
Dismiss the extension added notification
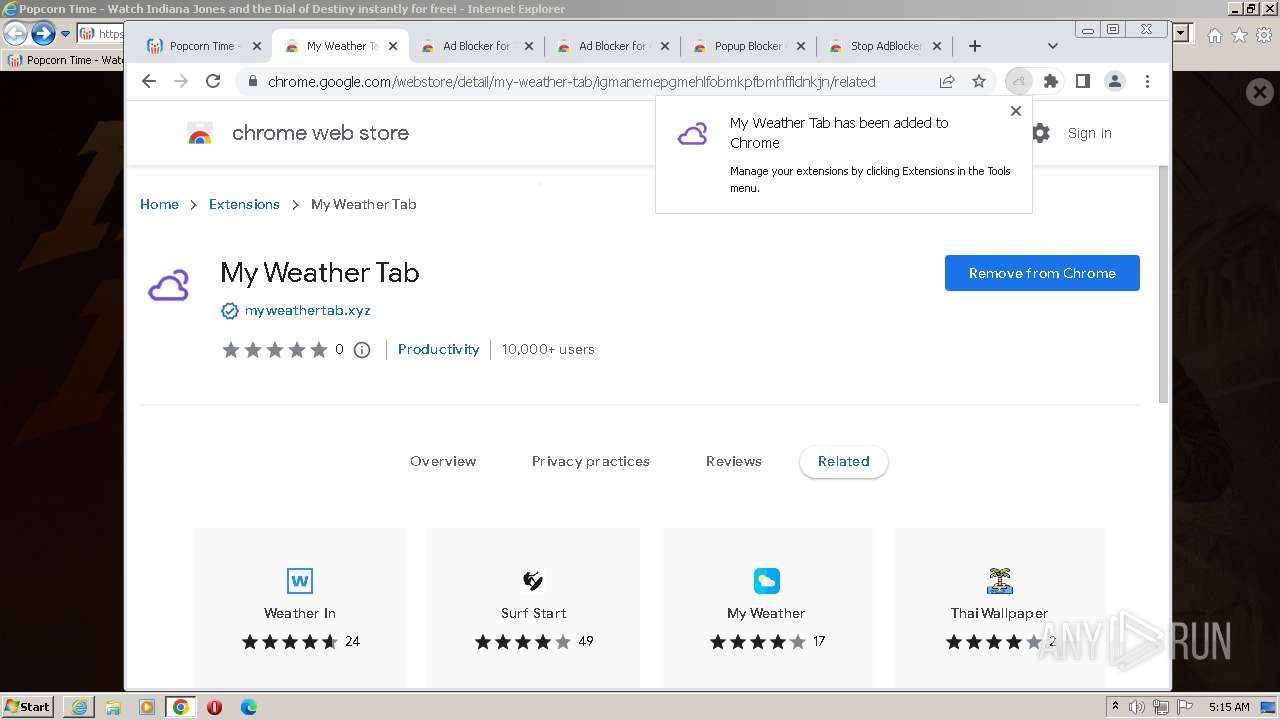click(x=1016, y=111)
